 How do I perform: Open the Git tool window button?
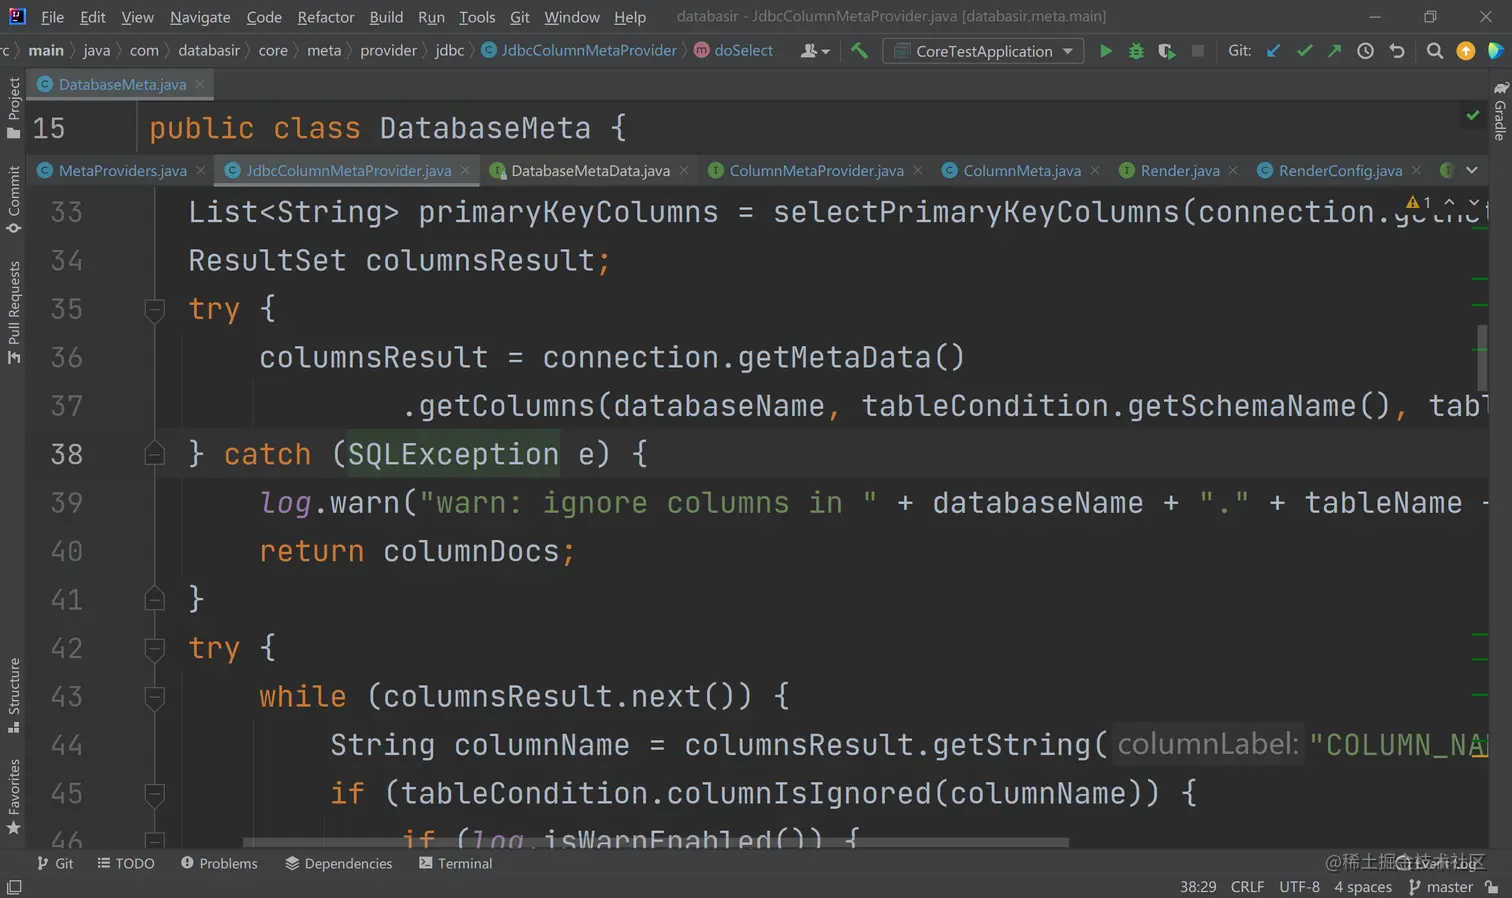click(x=55, y=863)
